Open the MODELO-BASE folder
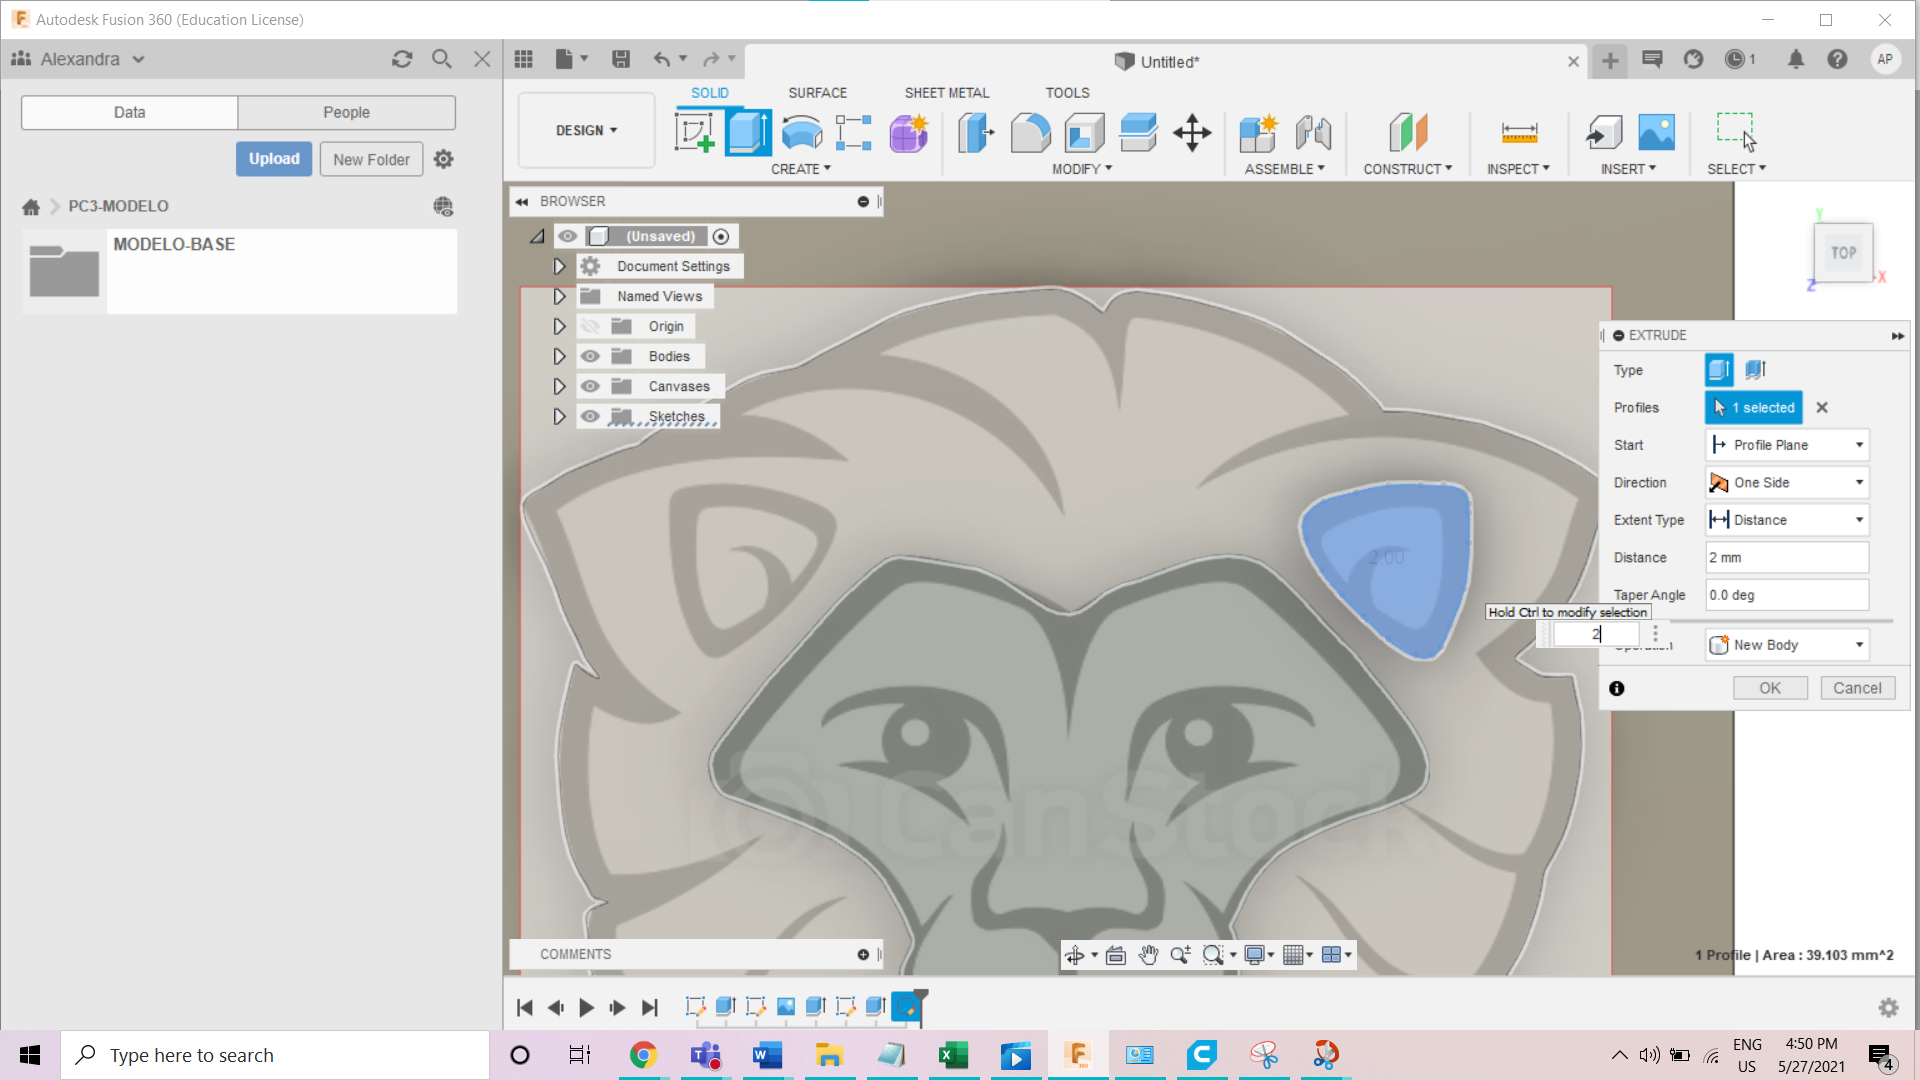Viewport: 1920px width, 1080px height. [x=240, y=271]
